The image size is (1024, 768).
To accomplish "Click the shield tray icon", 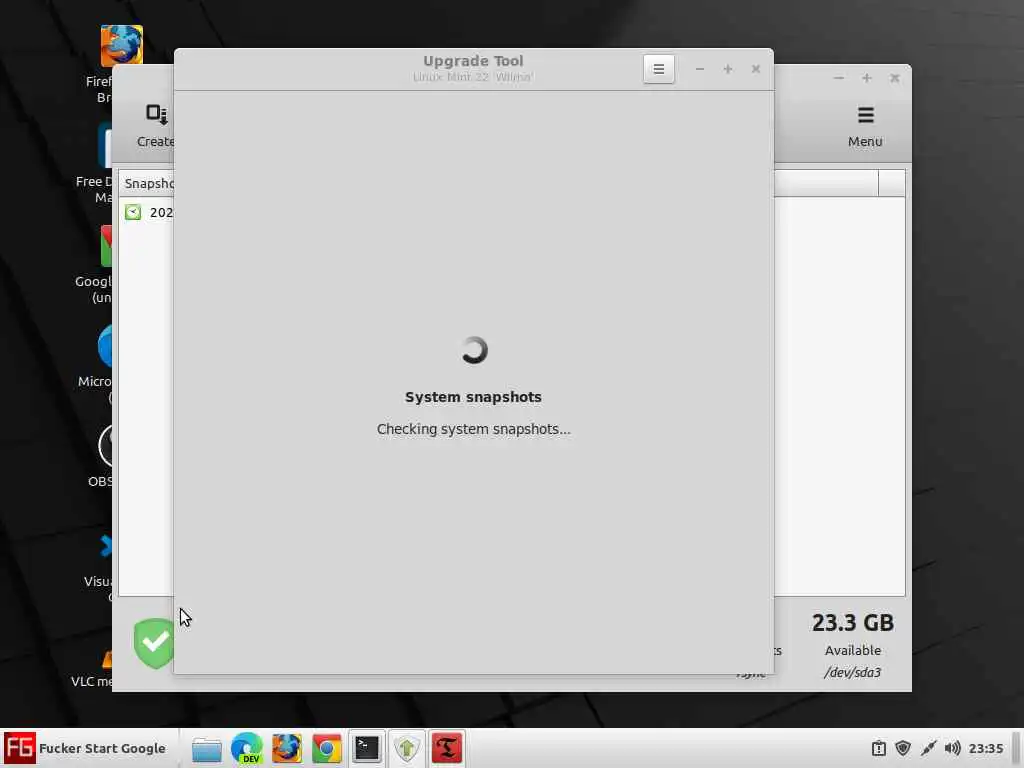I will click(903, 748).
